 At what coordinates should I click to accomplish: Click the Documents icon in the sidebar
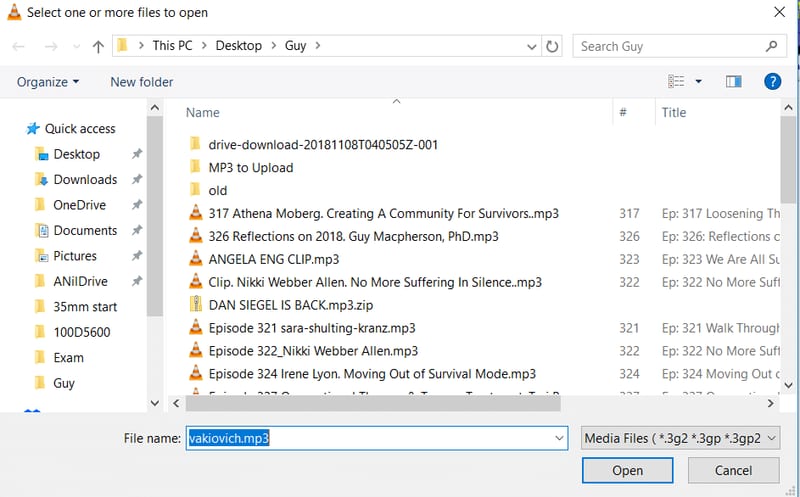pyautogui.click(x=41, y=230)
